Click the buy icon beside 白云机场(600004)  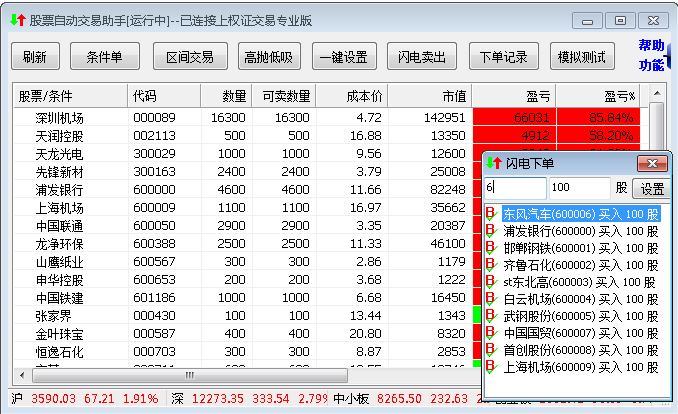coord(492,299)
